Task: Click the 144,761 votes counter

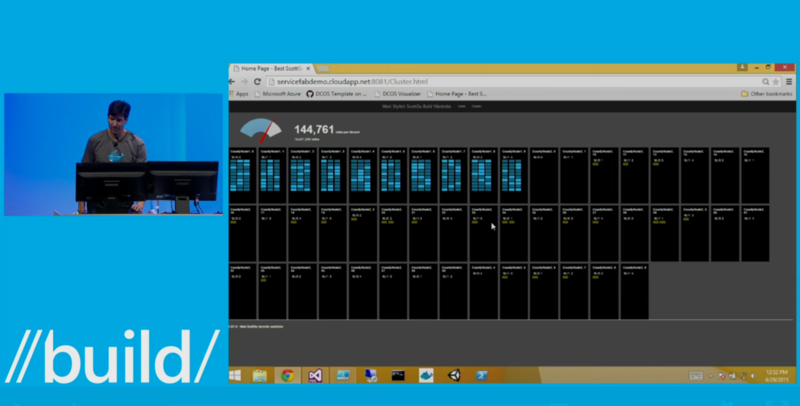Action: [x=314, y=130]
